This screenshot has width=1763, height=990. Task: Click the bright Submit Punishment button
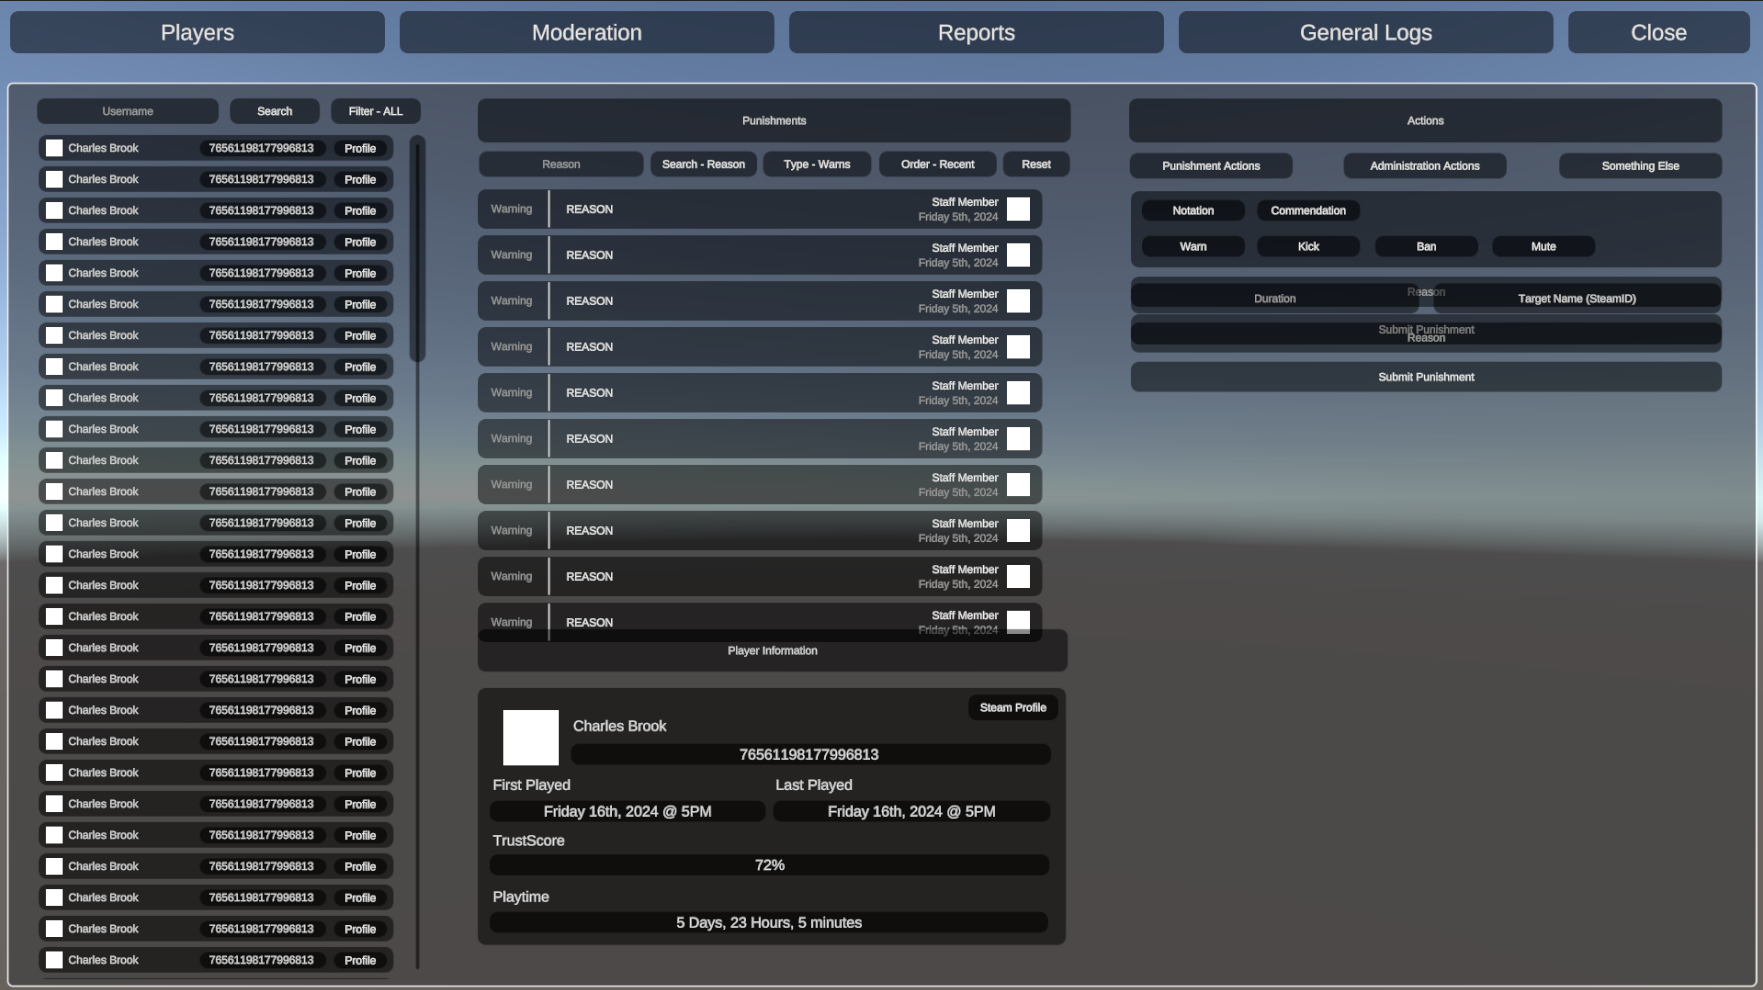point(1426,377)
